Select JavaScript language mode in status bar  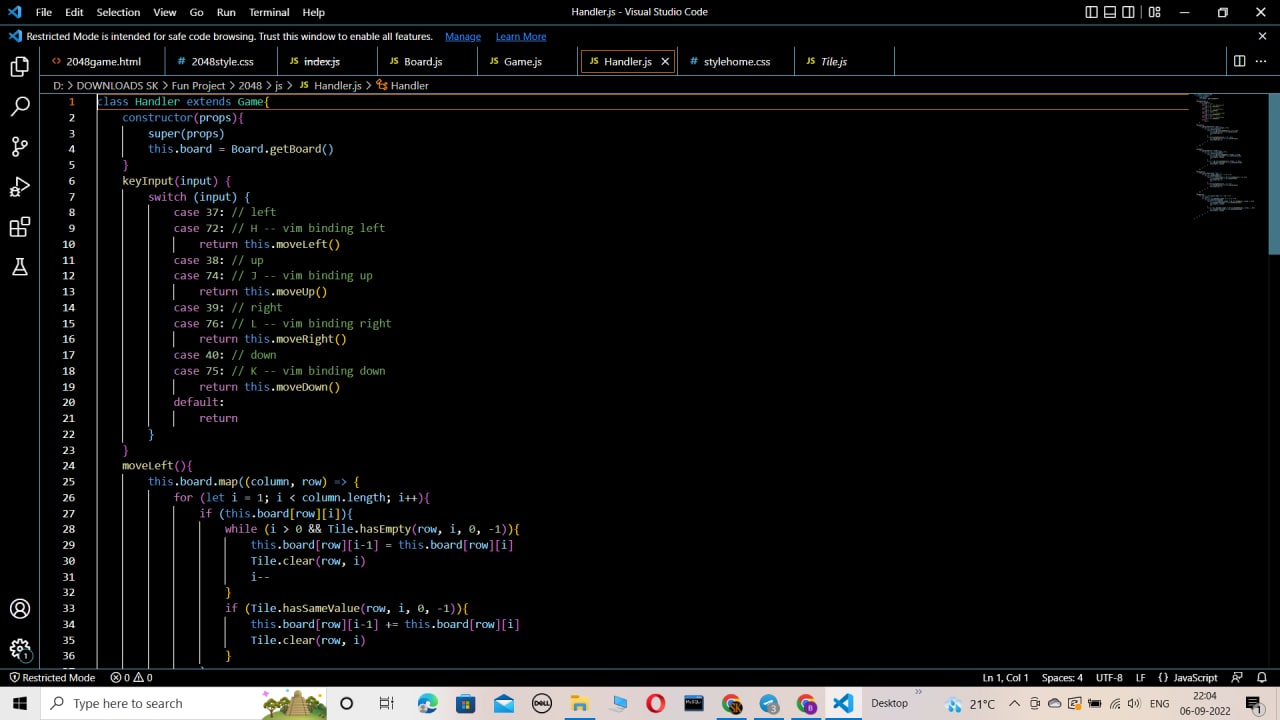tap(1188, 677)
